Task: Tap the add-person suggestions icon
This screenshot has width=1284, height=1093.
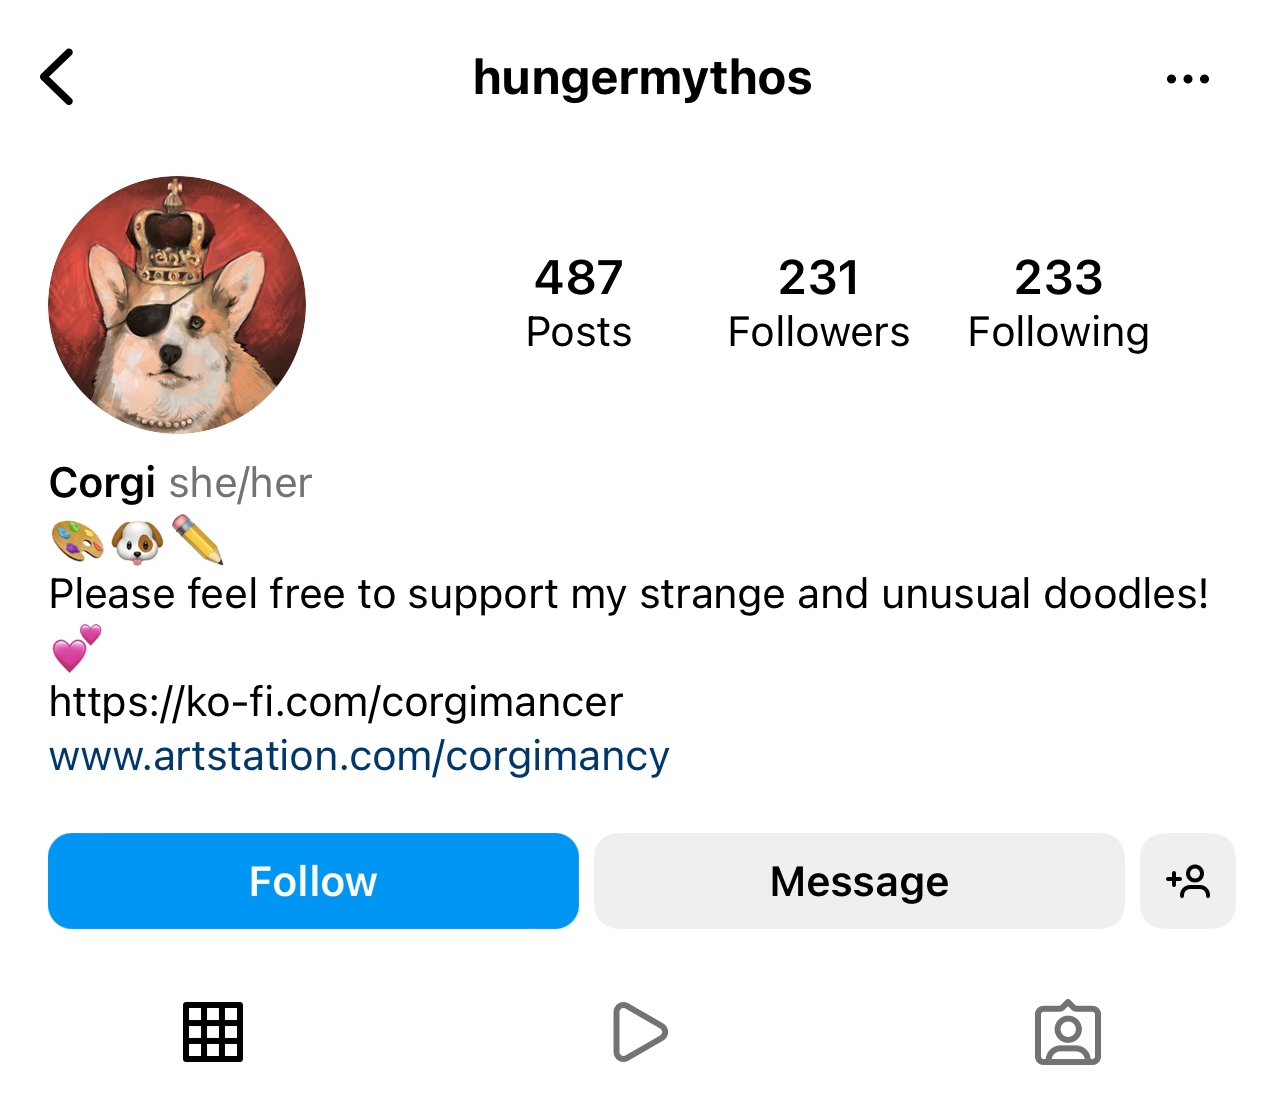Action: tap(1188, 881)
